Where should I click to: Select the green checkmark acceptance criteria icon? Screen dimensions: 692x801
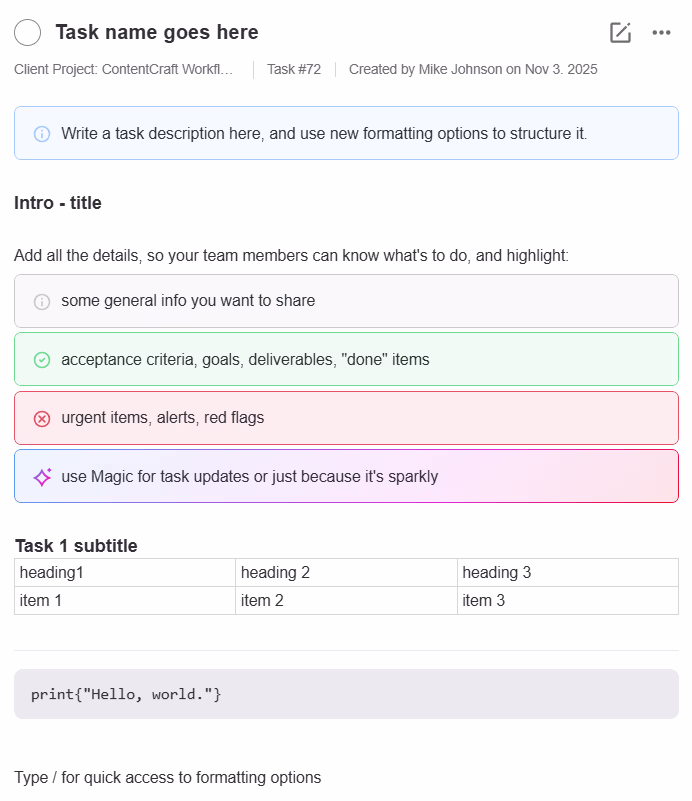[x=41, y=359]
